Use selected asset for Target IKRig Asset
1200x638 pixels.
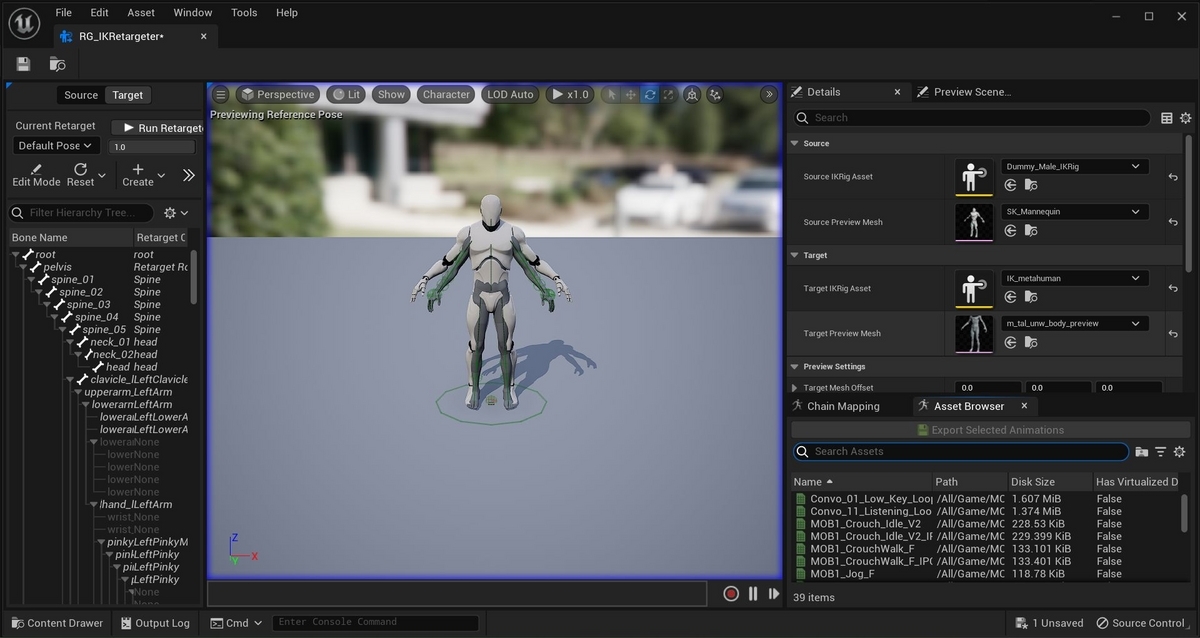[x=1011, y=297]
